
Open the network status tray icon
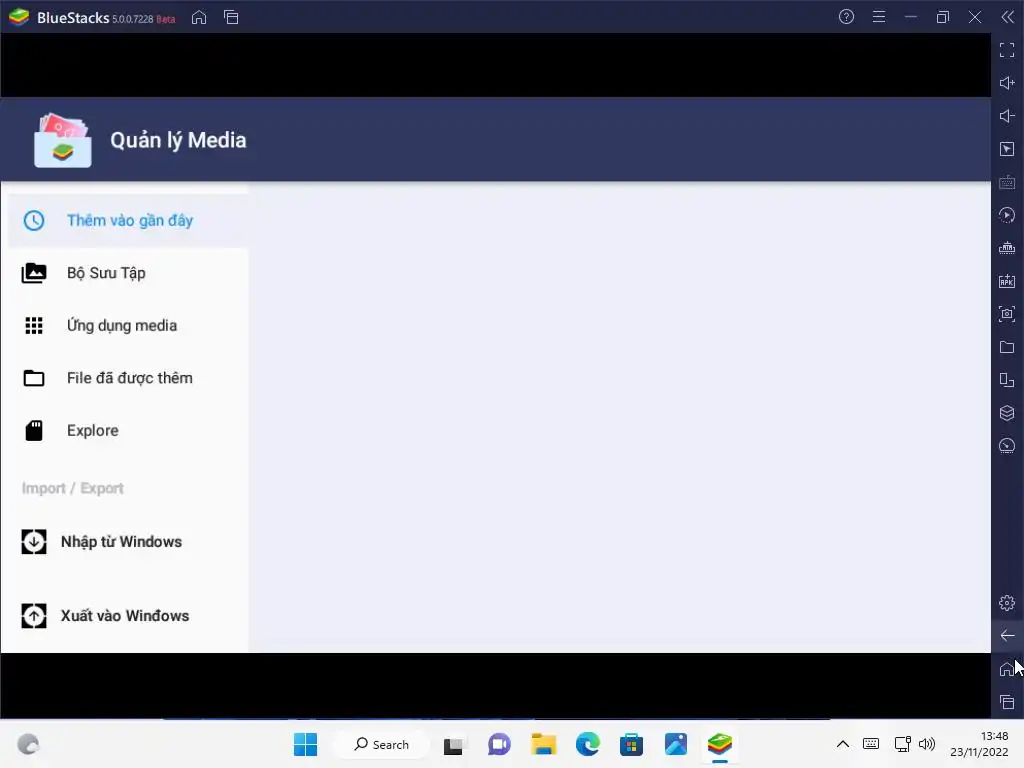click(x=903, y=744)
